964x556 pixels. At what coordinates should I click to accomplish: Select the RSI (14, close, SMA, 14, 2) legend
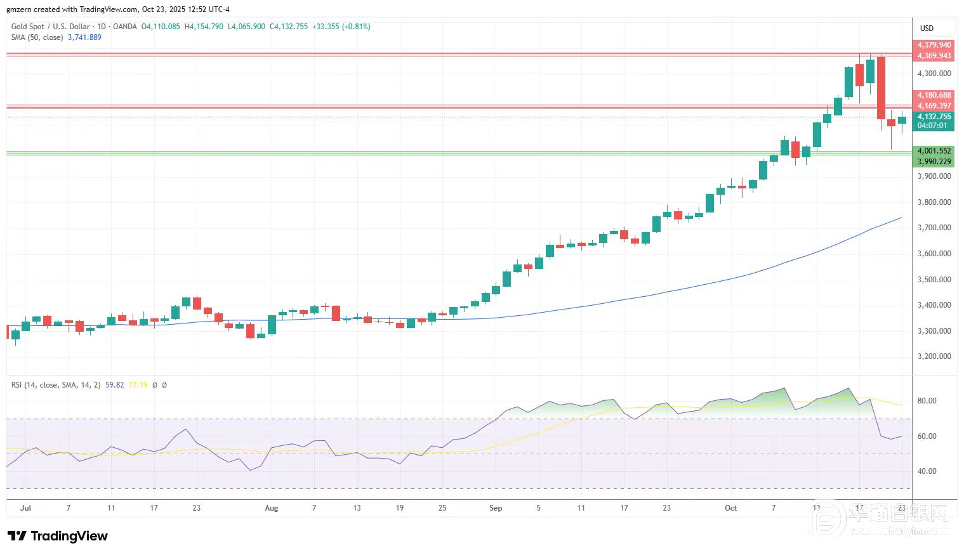coord(58,383)
